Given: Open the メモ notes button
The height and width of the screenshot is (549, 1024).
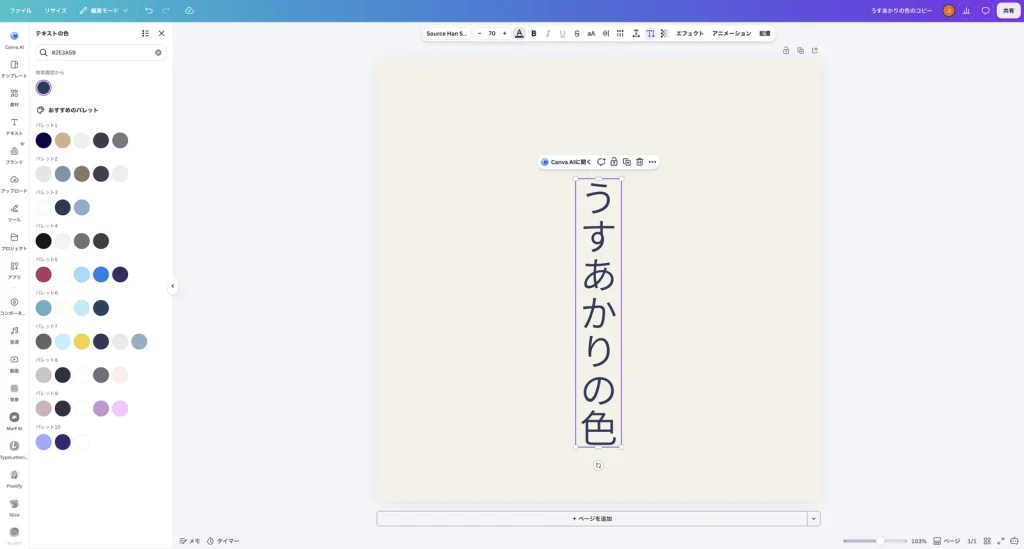Looking at the screenshot, I should [x=190, y=541].
